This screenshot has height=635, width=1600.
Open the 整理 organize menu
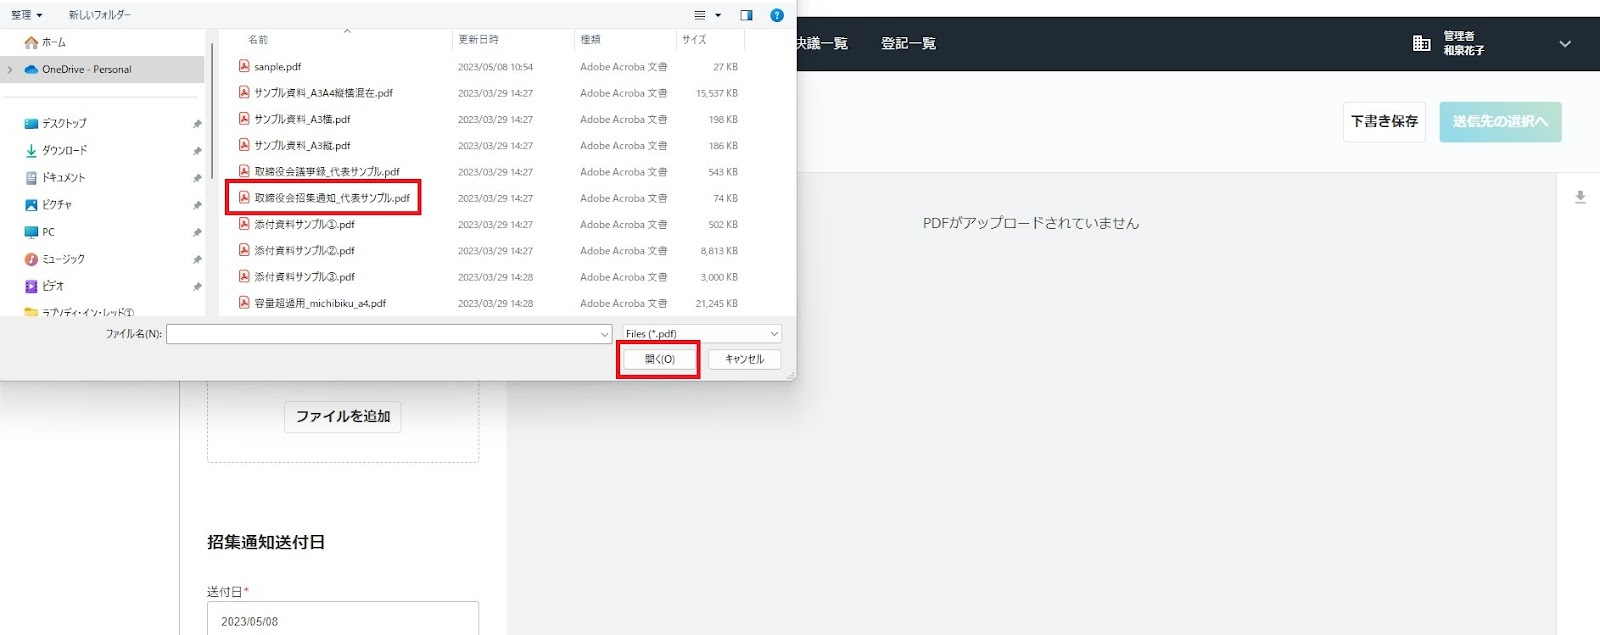point(26,15)
